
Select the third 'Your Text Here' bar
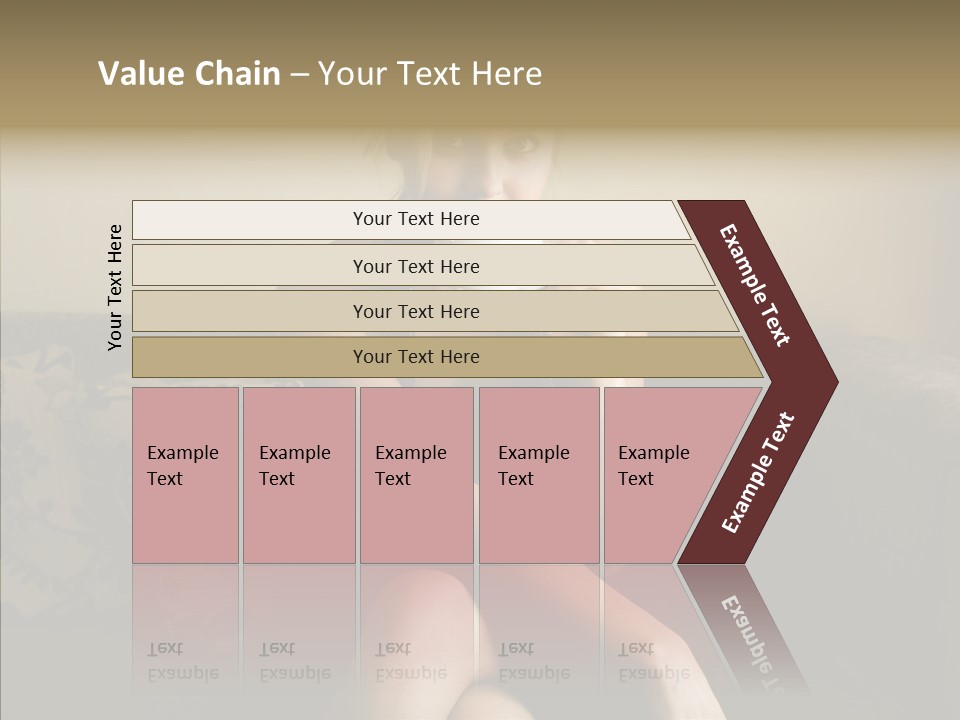tap(415, 311)
